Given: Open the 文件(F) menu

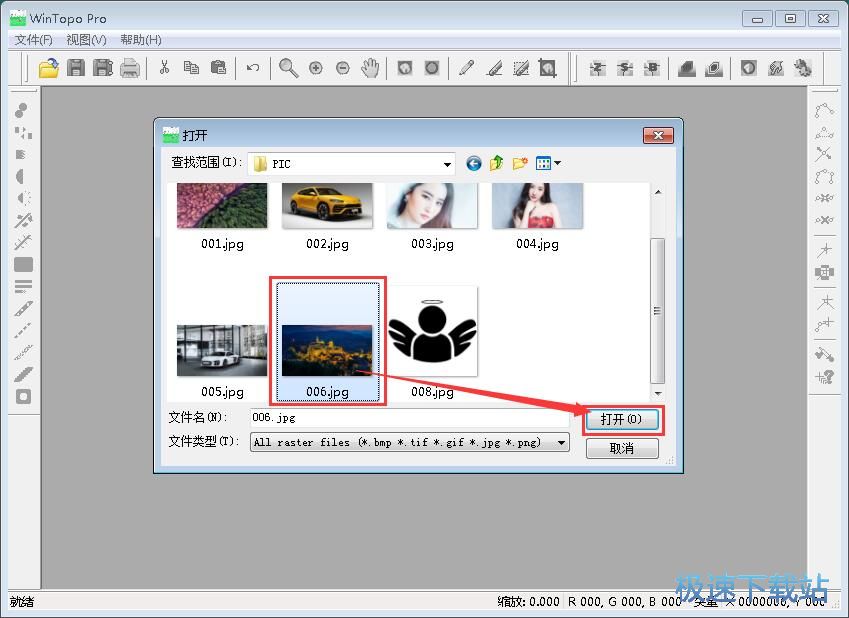Looking at the screenshot, I should pyautogui.click(x=34, y=40).
